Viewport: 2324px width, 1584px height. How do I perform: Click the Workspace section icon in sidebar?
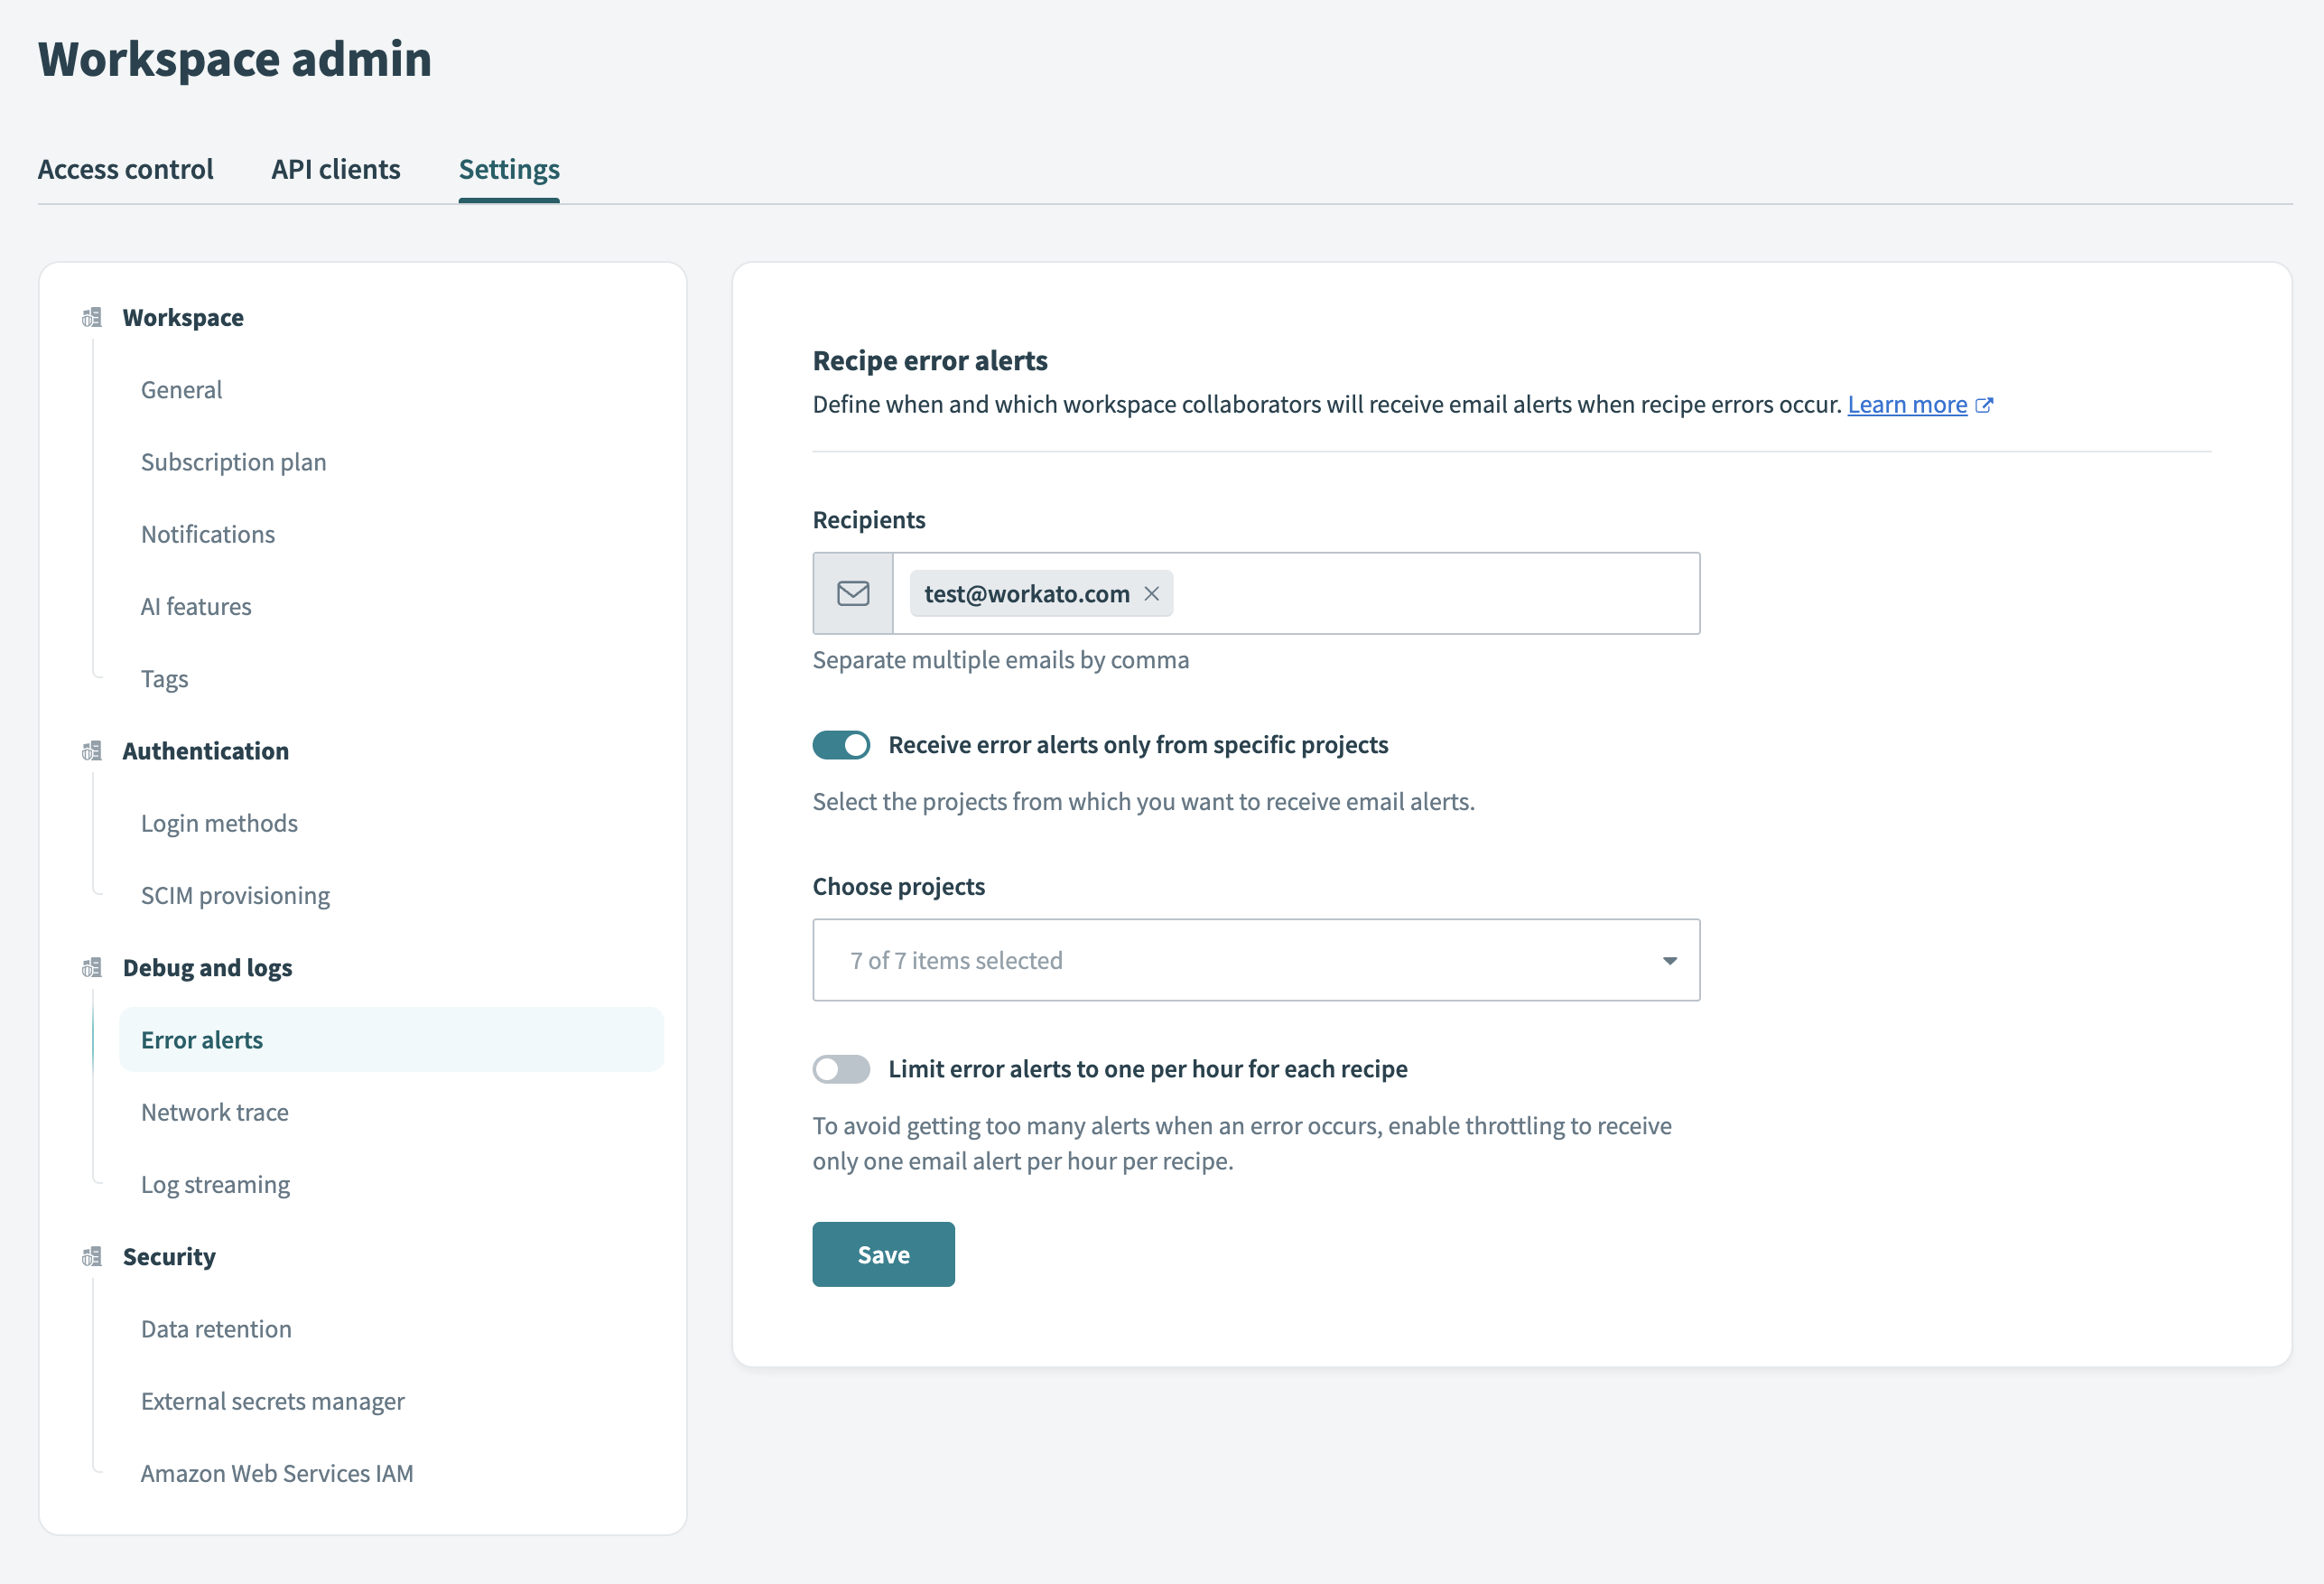click(x=93, y=317)
